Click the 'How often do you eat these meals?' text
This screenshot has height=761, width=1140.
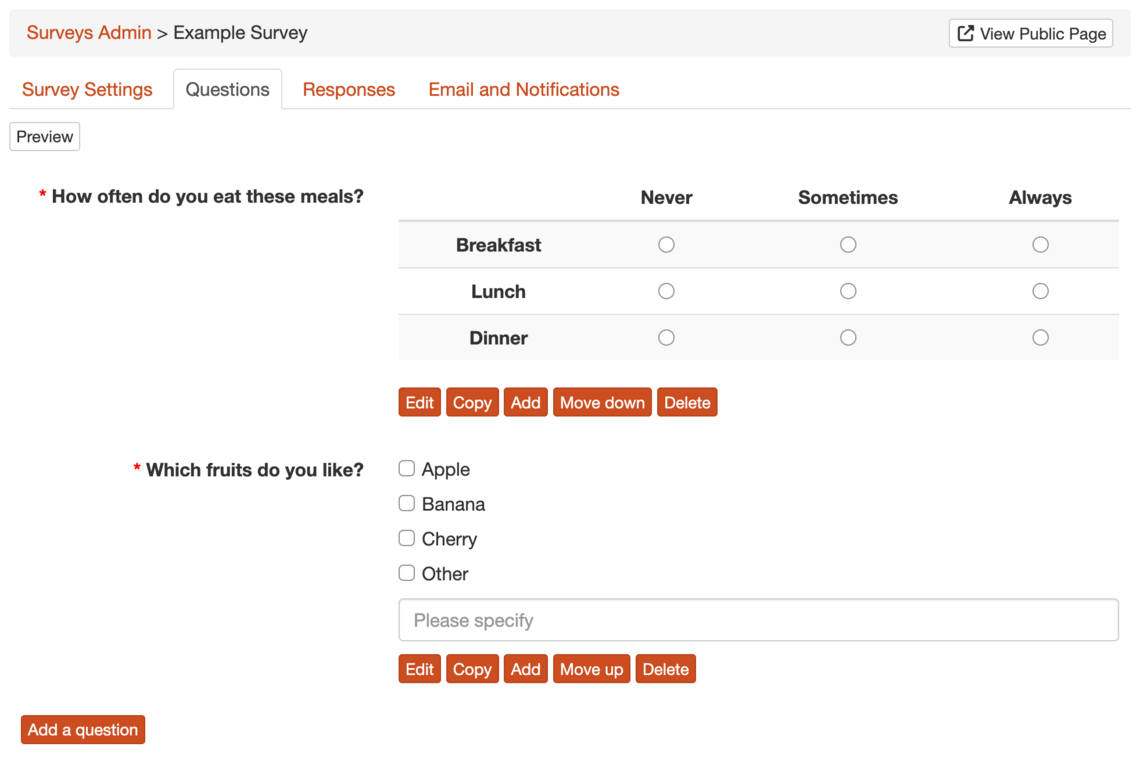207,197
